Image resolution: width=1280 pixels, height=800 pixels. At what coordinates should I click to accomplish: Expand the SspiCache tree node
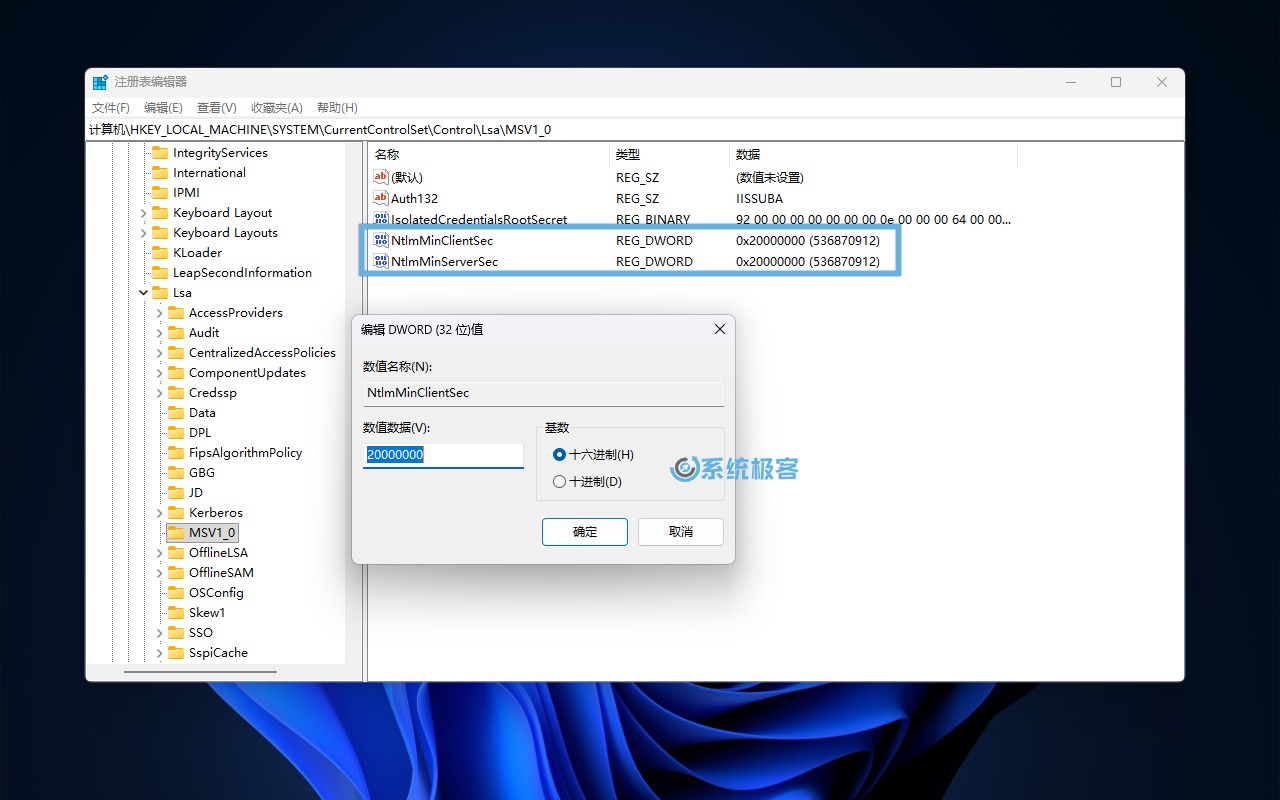point(159,653)
